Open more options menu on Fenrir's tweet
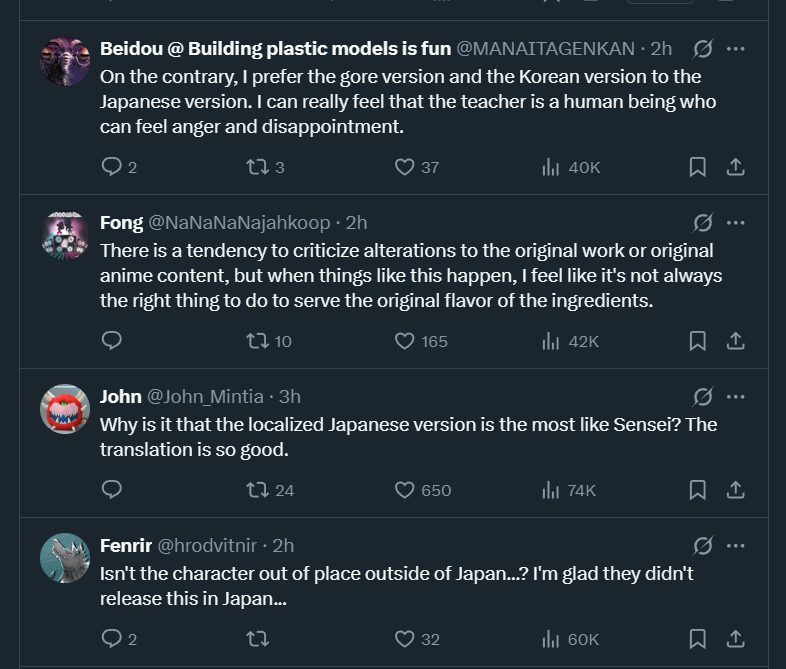 tap(735, 545)
